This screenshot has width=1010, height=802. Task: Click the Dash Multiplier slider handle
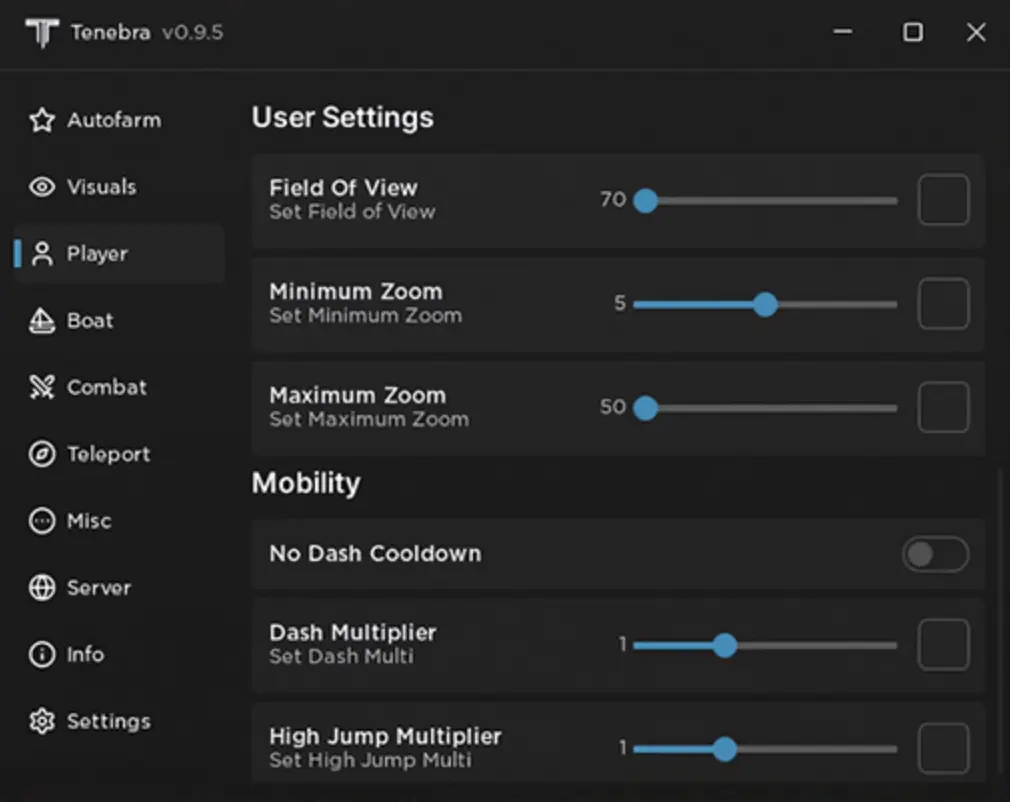pyautogui.click(x=725, y=646)
